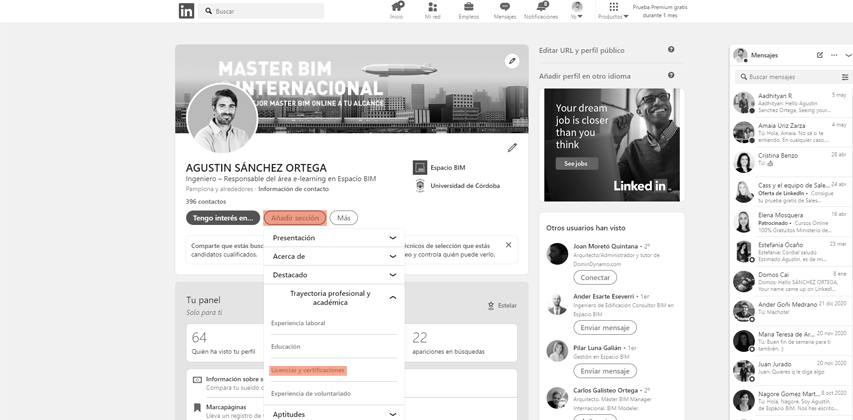
Task: Open conversation with Cristina Benzo
Action: click(x=790, y=162)
